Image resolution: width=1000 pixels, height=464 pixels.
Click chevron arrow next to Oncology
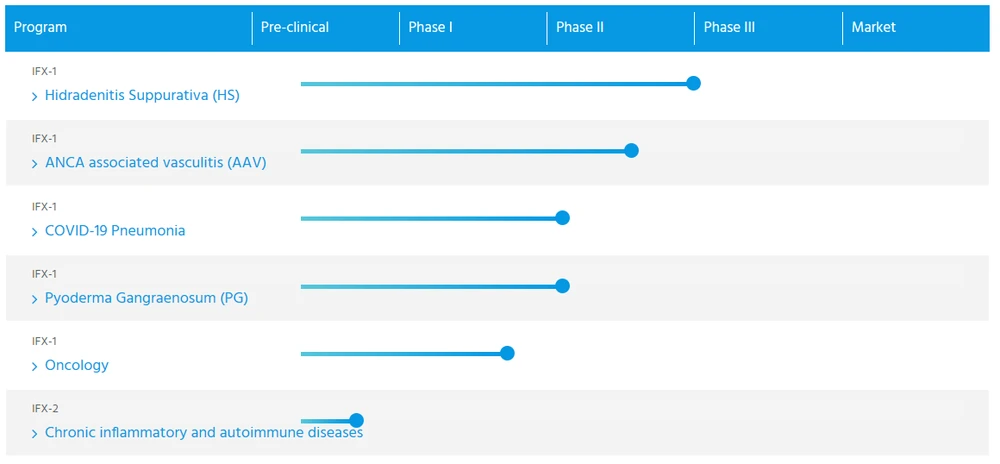(35, 367)
